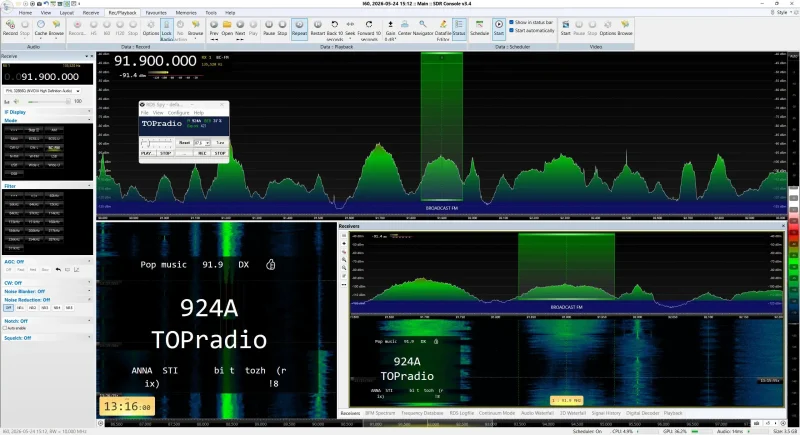Screen dimensions: 800x435
Task: Collapse the Filter section
Action: 46,186
